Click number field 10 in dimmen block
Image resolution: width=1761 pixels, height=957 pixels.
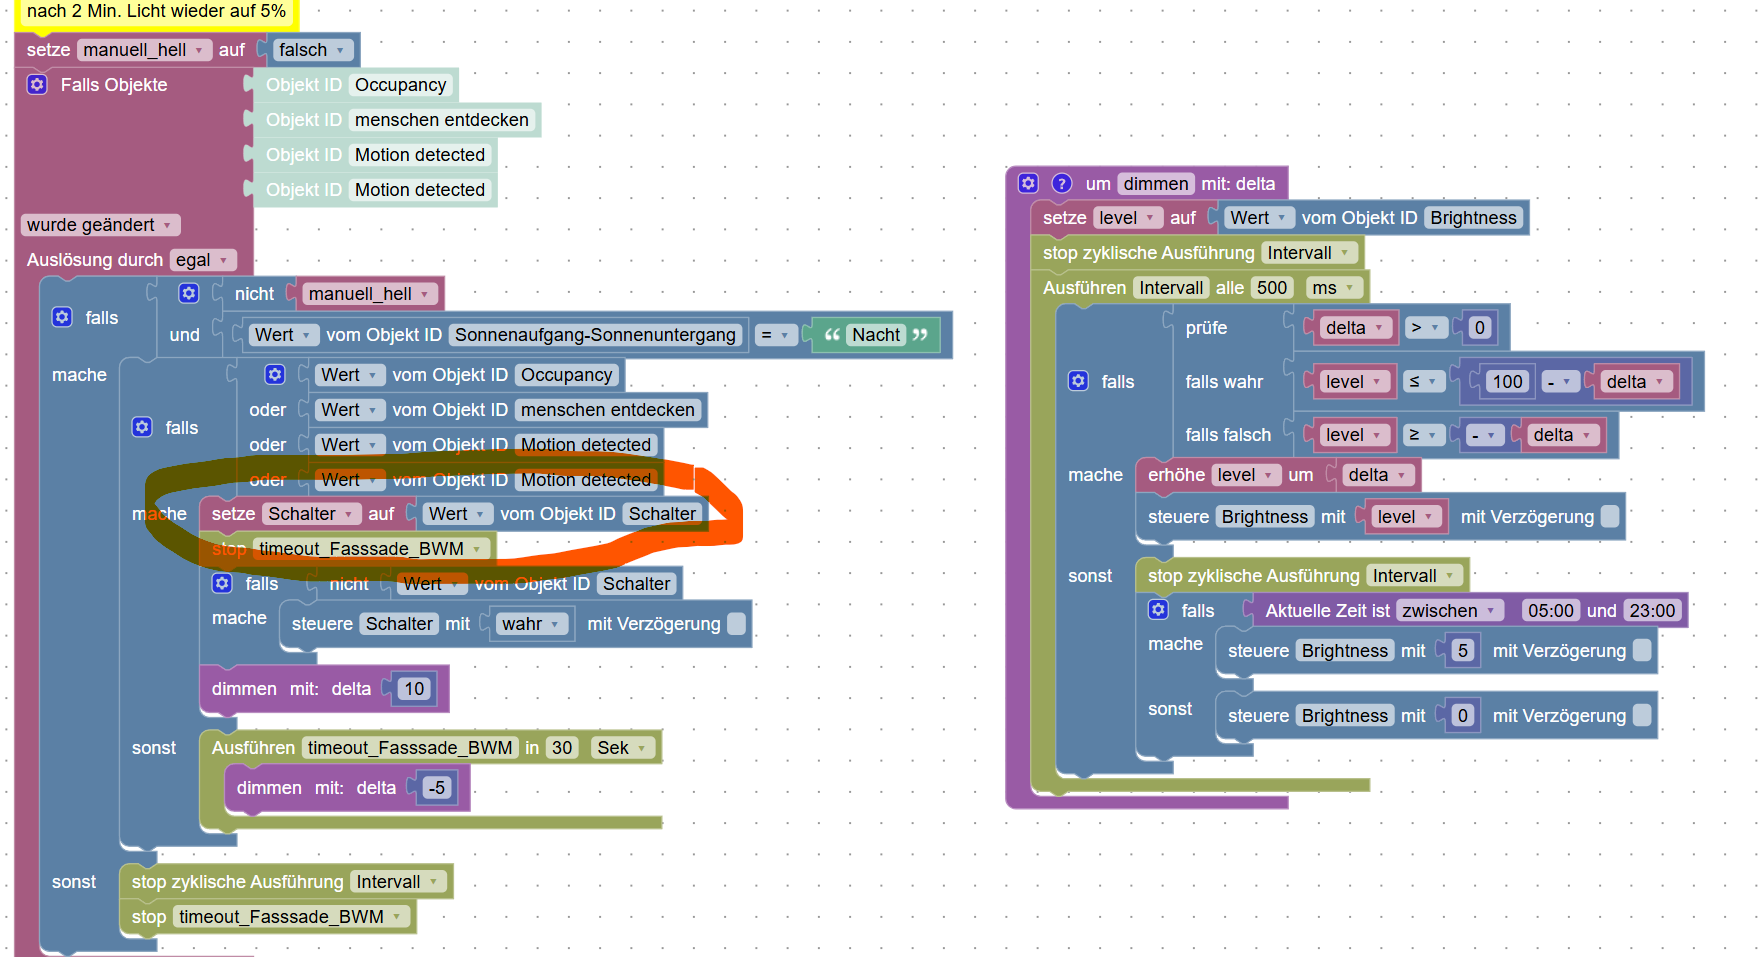click(x=414, y=689)
